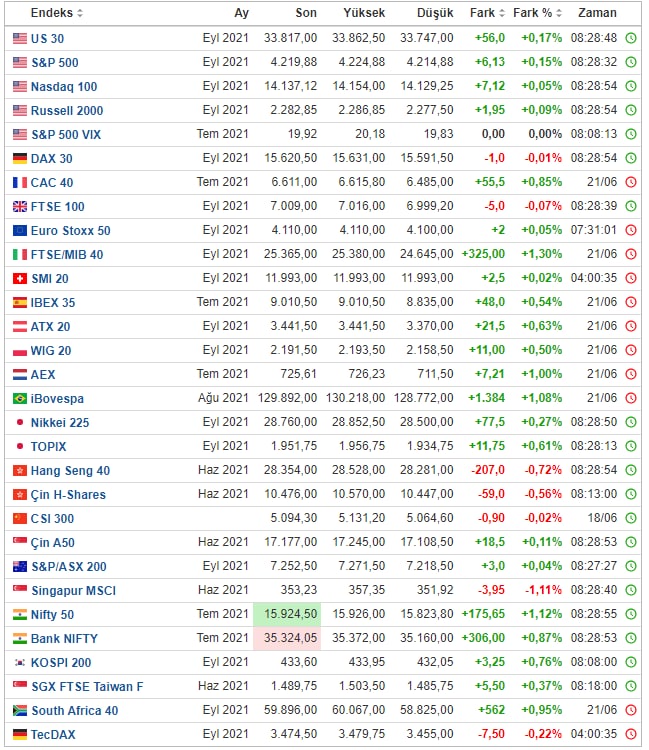Click the EU flag next to Euro Stoxx 50
The image size is (649, 750).
click(20, 231)
